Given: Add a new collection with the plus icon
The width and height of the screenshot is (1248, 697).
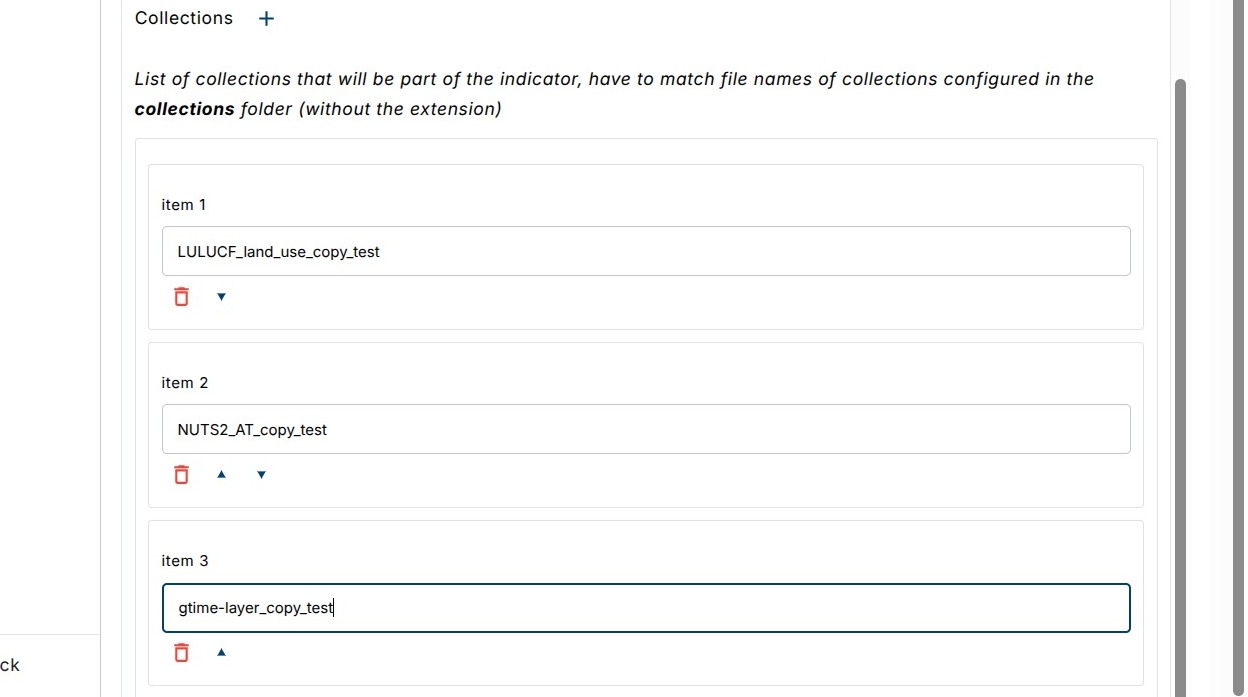Looking at the screenshot, I should pos(266,19).
